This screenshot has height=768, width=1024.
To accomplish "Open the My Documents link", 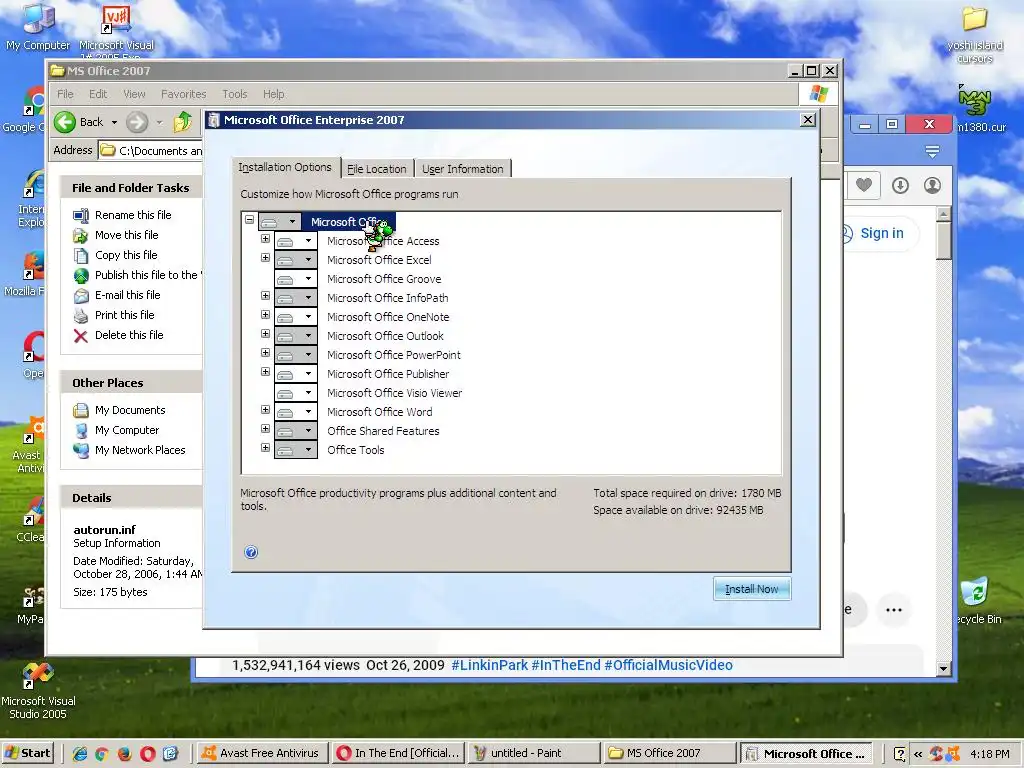I will (130, 410).
